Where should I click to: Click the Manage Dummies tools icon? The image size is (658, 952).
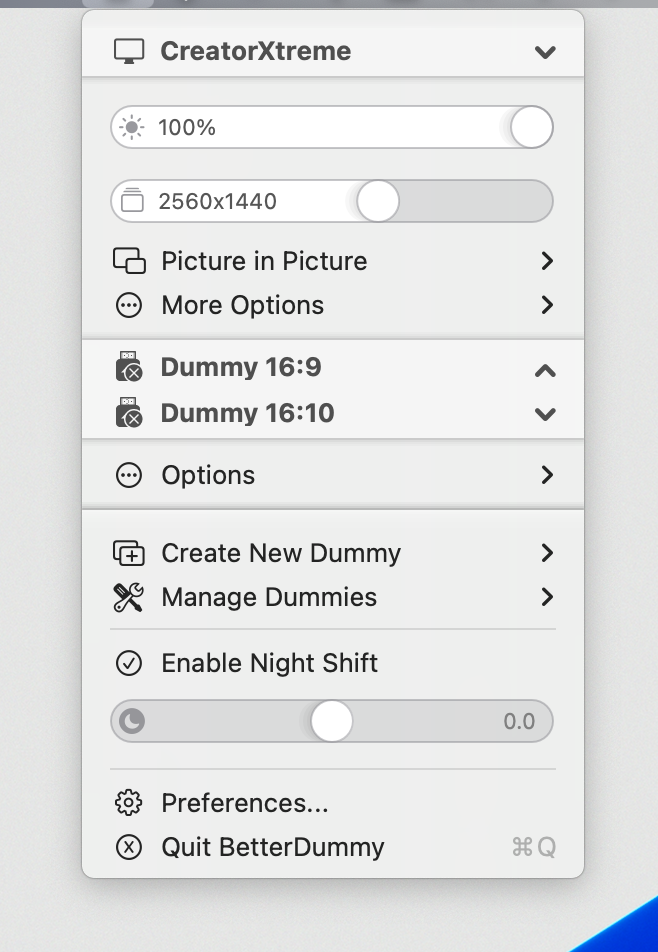(130, 597)
